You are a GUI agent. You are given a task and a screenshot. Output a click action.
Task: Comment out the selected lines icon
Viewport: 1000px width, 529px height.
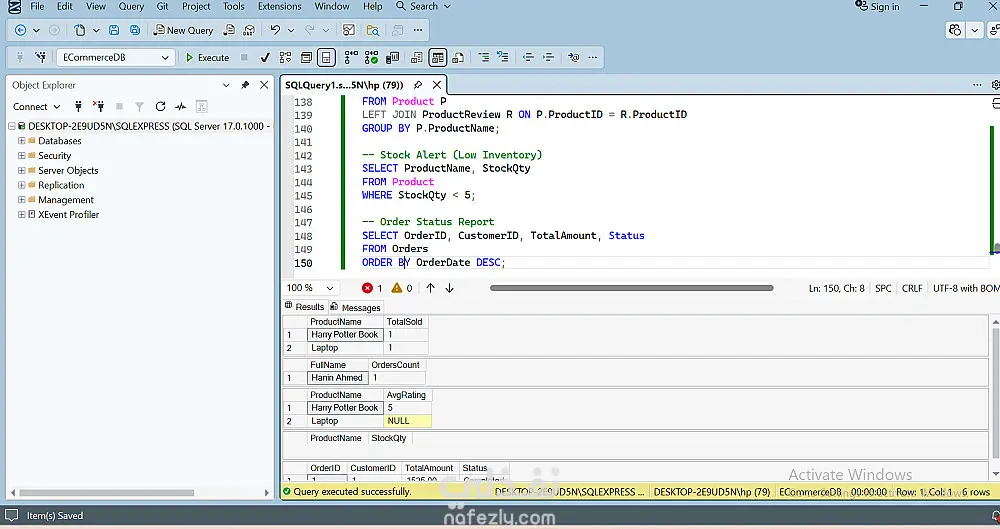click(x=484, y=57)
